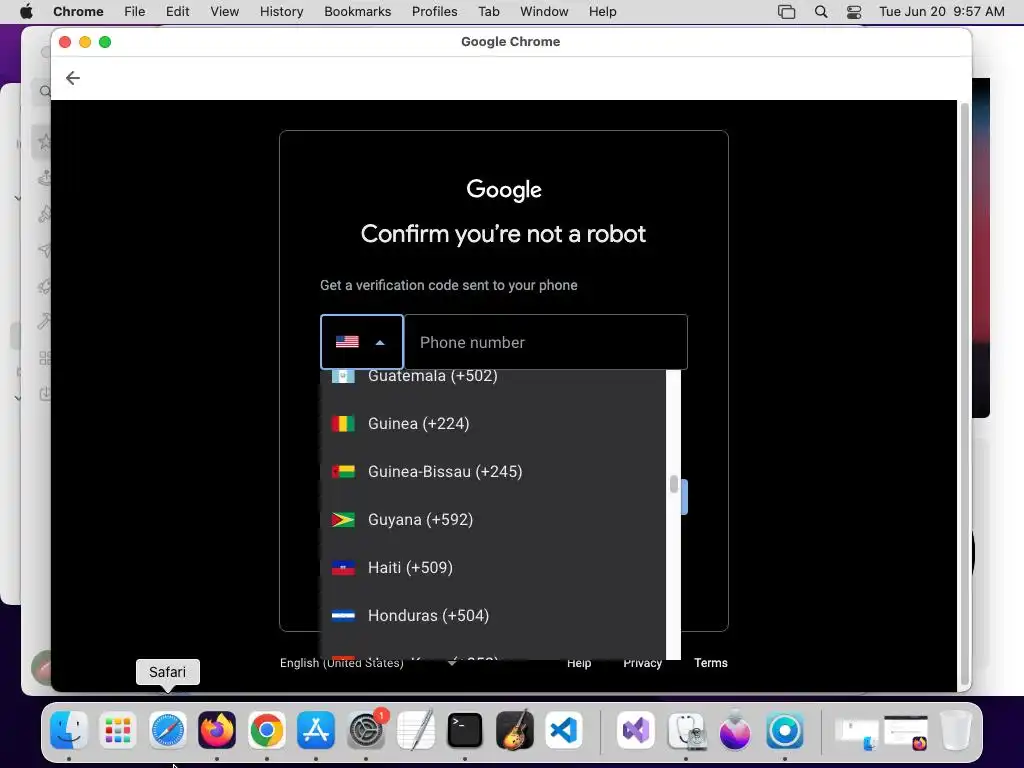Viewport: 1024px width, 768px height.
Task: Select Guyana (+592) country code
Action: coord(493,520)
